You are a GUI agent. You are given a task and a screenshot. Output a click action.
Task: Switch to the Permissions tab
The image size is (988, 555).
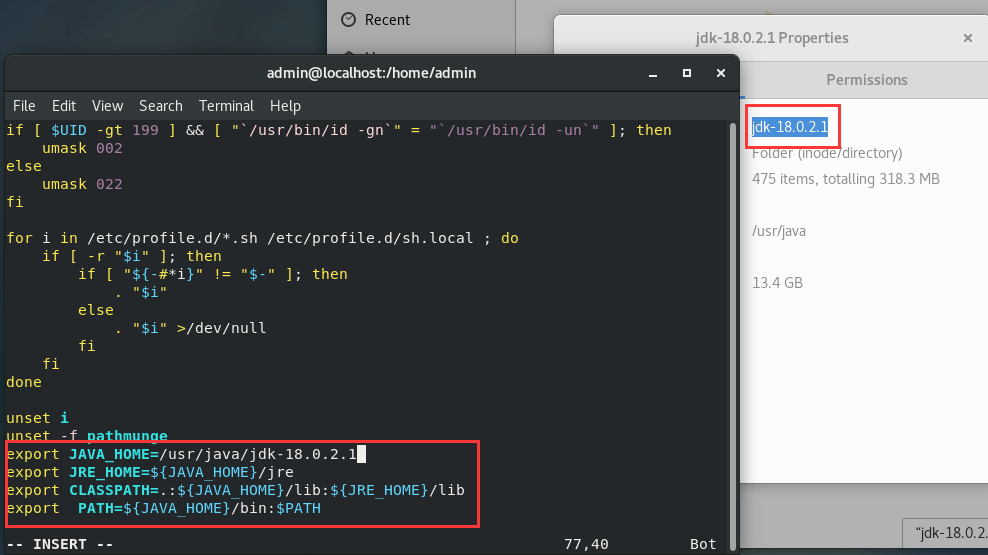coord(866,80)
